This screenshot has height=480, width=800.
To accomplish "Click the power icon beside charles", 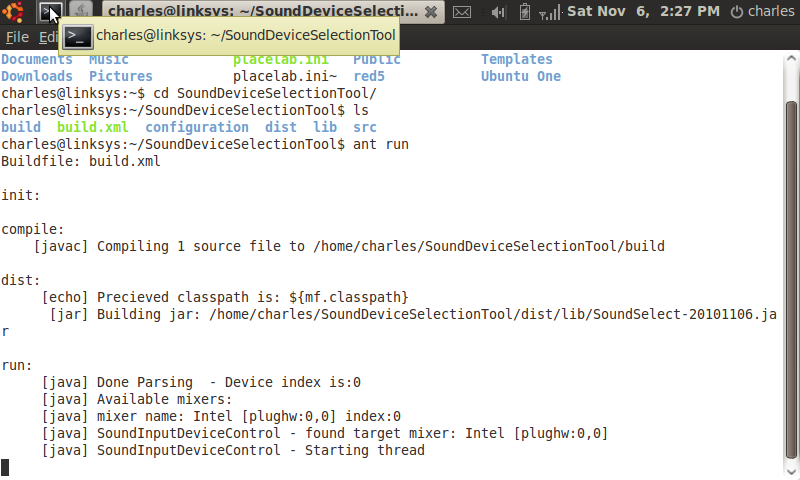I will [737, 12].
